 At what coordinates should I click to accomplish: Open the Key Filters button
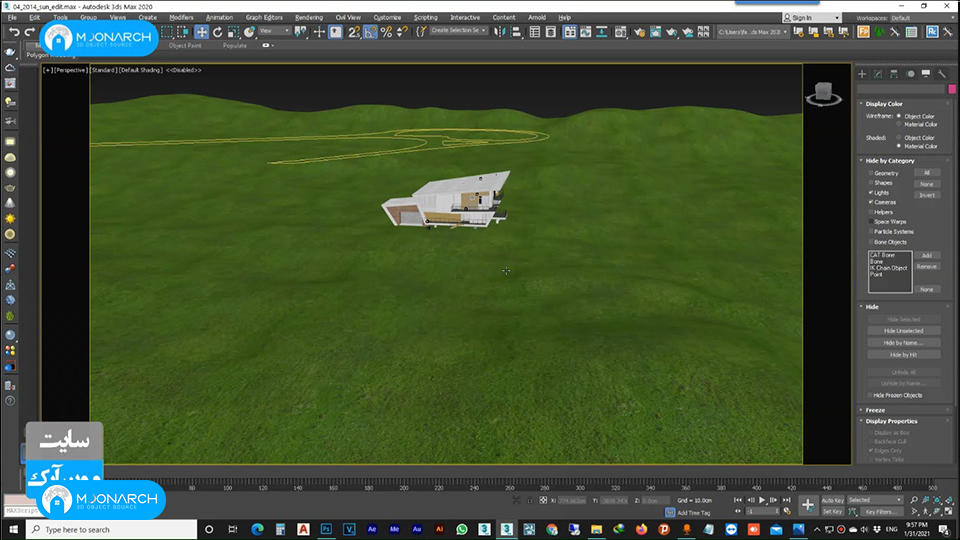point(881,512)
